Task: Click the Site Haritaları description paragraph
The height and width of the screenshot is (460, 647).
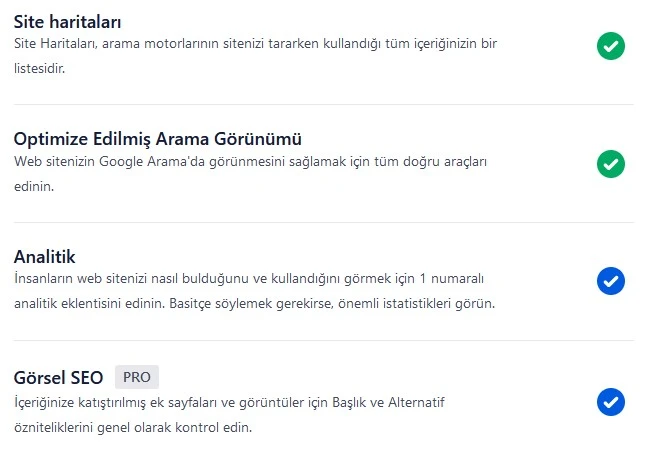Action: pos(255,57)
